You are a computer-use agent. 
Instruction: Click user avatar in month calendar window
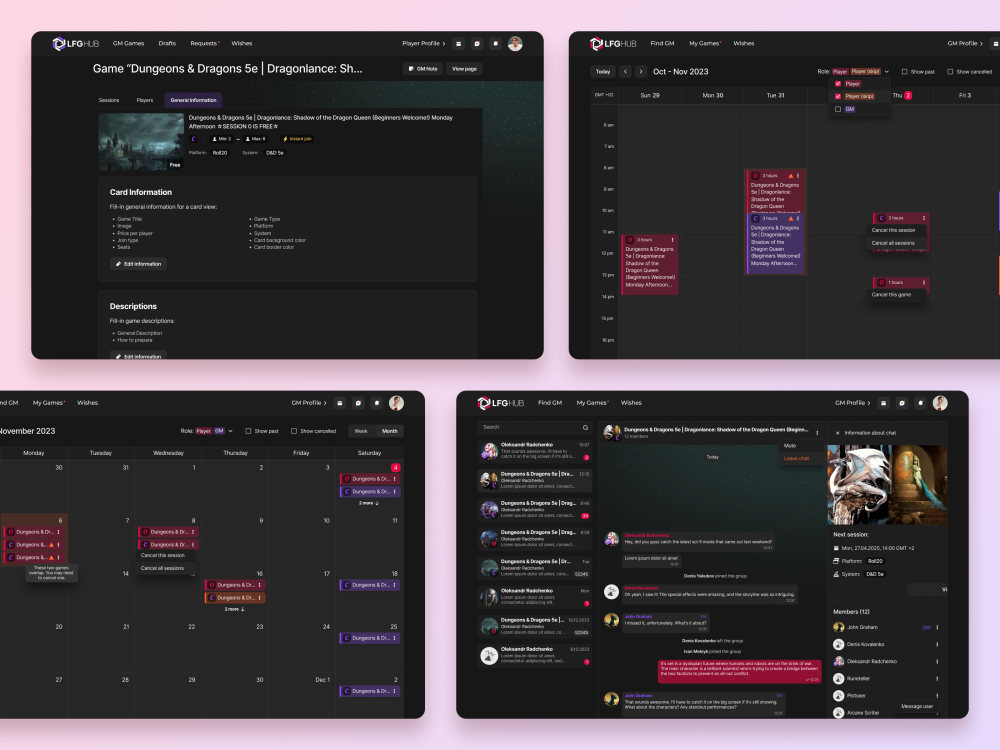(397, 403)
